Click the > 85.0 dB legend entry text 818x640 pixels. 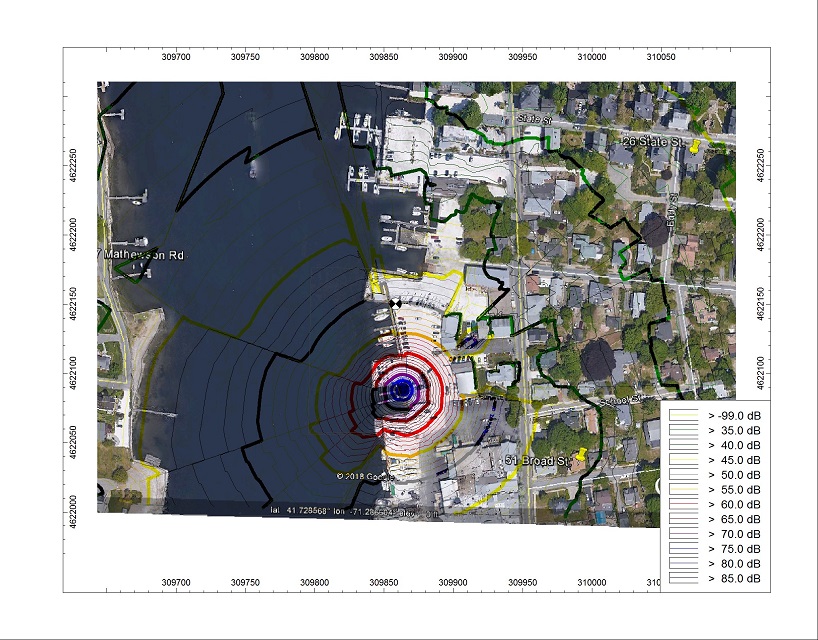point(735,579)
